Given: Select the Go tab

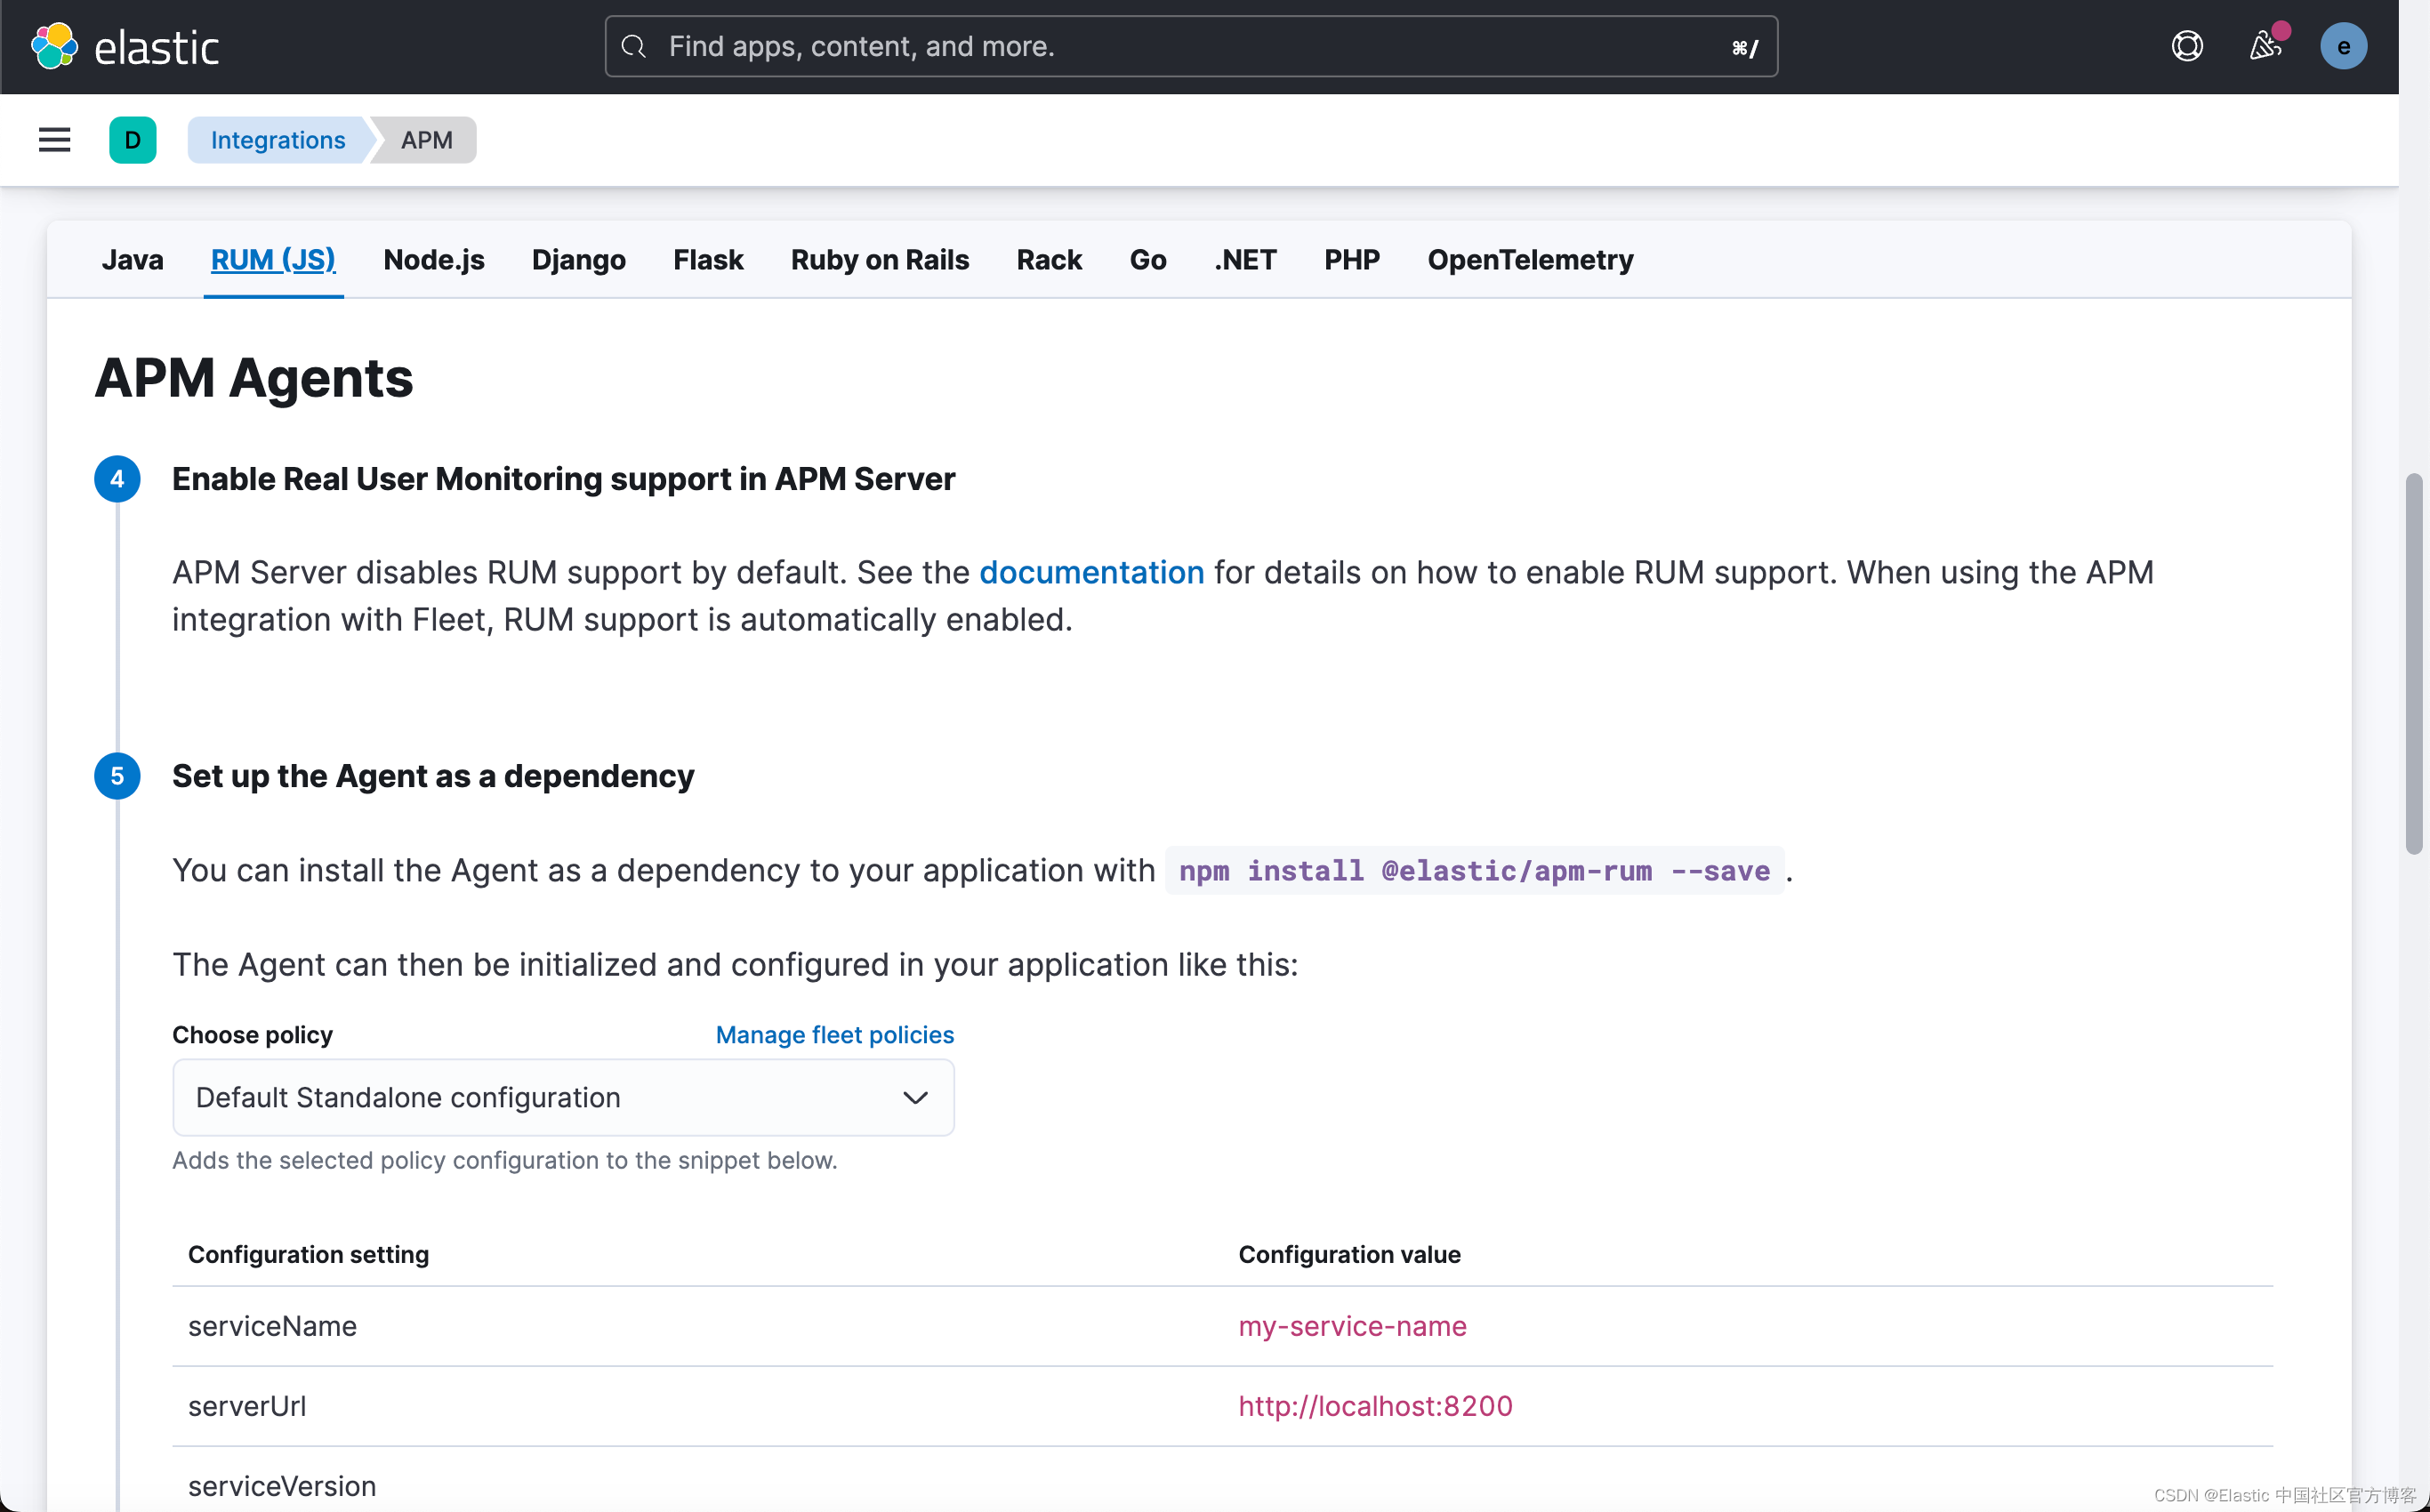Looking at the screenshot, I should (x=1148, y=260).
